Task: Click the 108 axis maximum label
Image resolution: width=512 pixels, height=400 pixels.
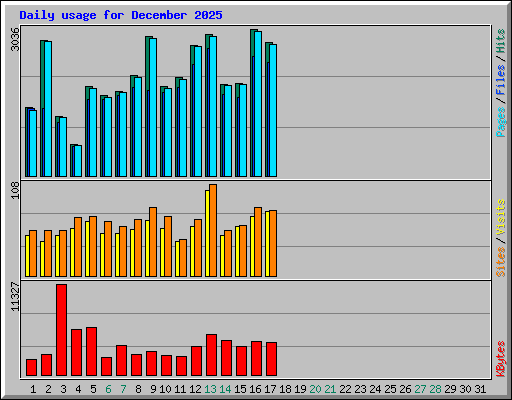Action: [x=15, y=190]
